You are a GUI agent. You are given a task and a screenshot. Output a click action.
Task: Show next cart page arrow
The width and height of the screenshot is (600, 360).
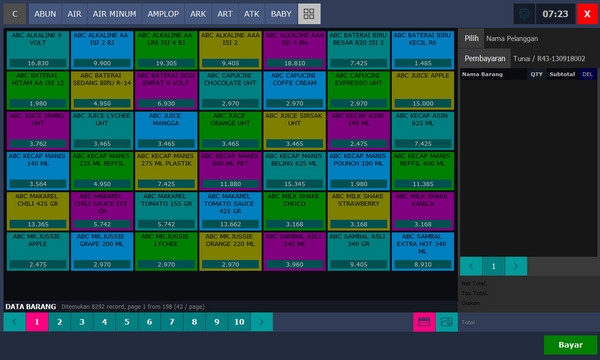pos(516,266)
